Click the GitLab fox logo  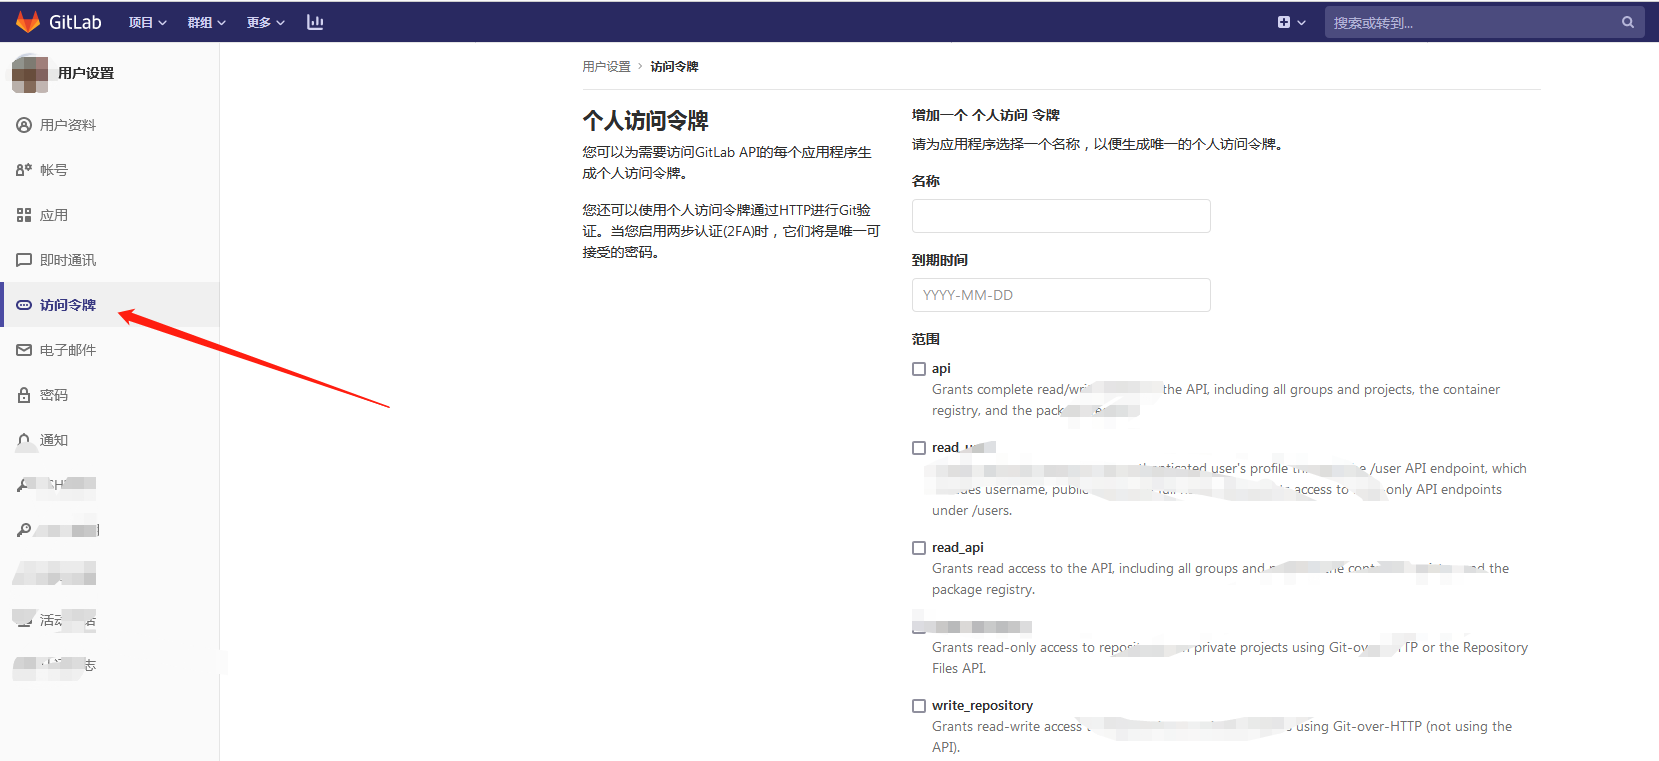[x=28, y=22]
